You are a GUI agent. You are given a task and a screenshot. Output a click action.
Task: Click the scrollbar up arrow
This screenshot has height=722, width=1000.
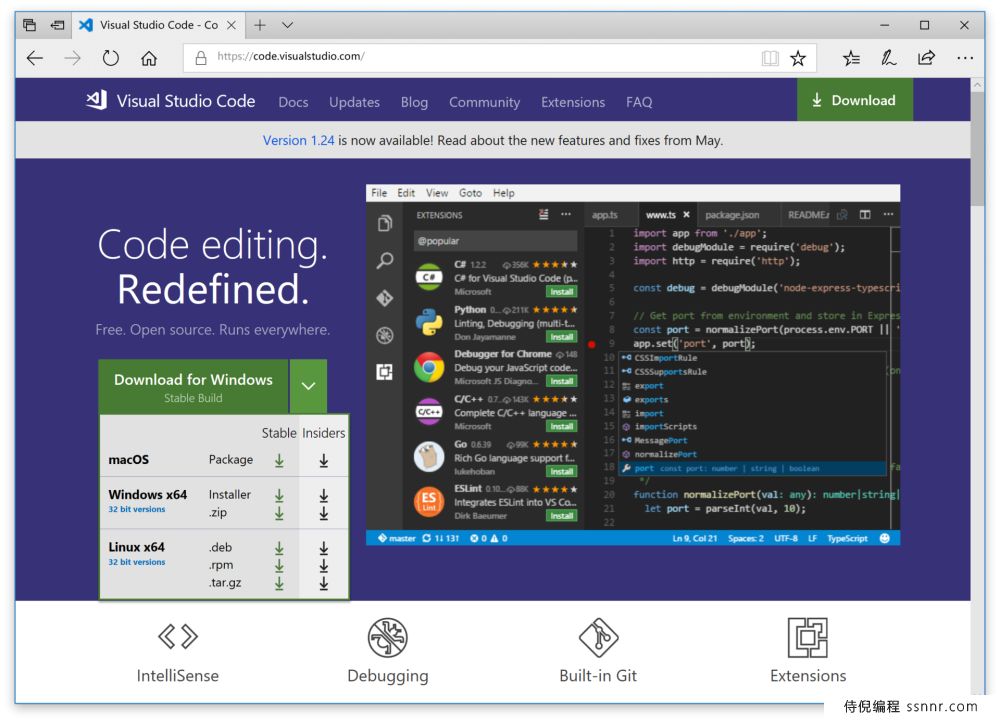(x=978, y=85)
